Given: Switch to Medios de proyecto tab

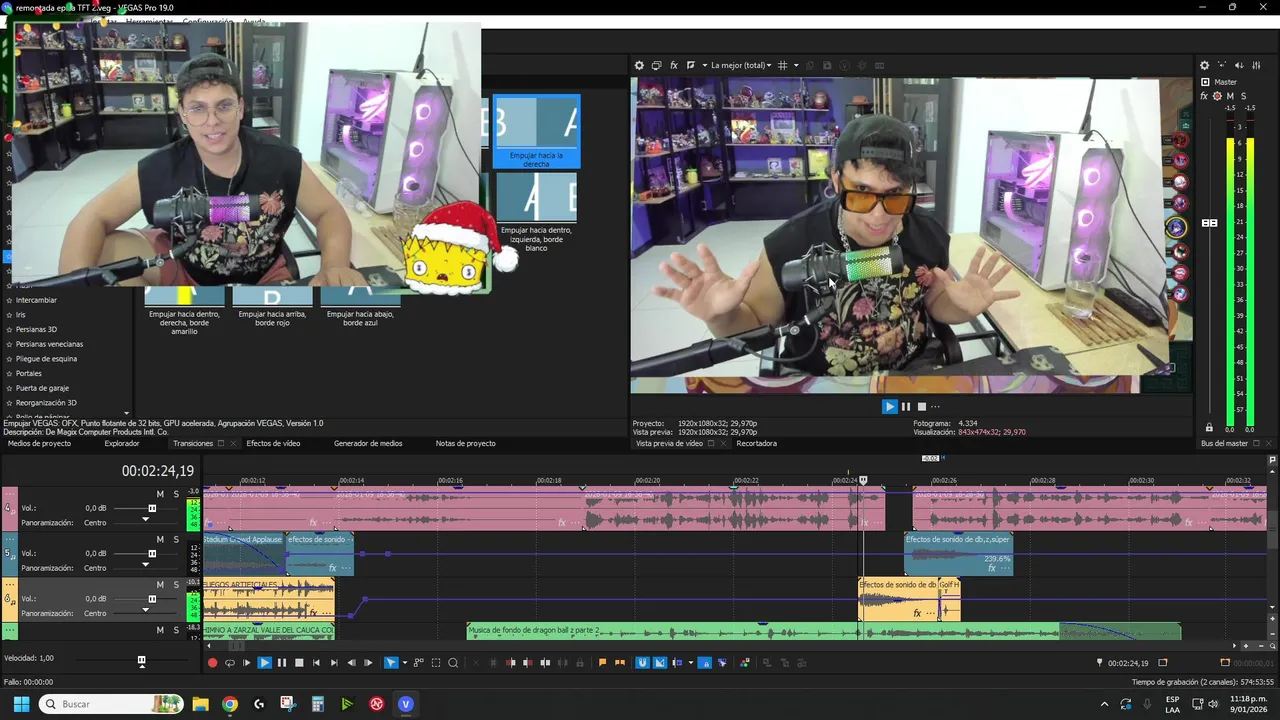Looking at the screenshot, I should point(39,443).
